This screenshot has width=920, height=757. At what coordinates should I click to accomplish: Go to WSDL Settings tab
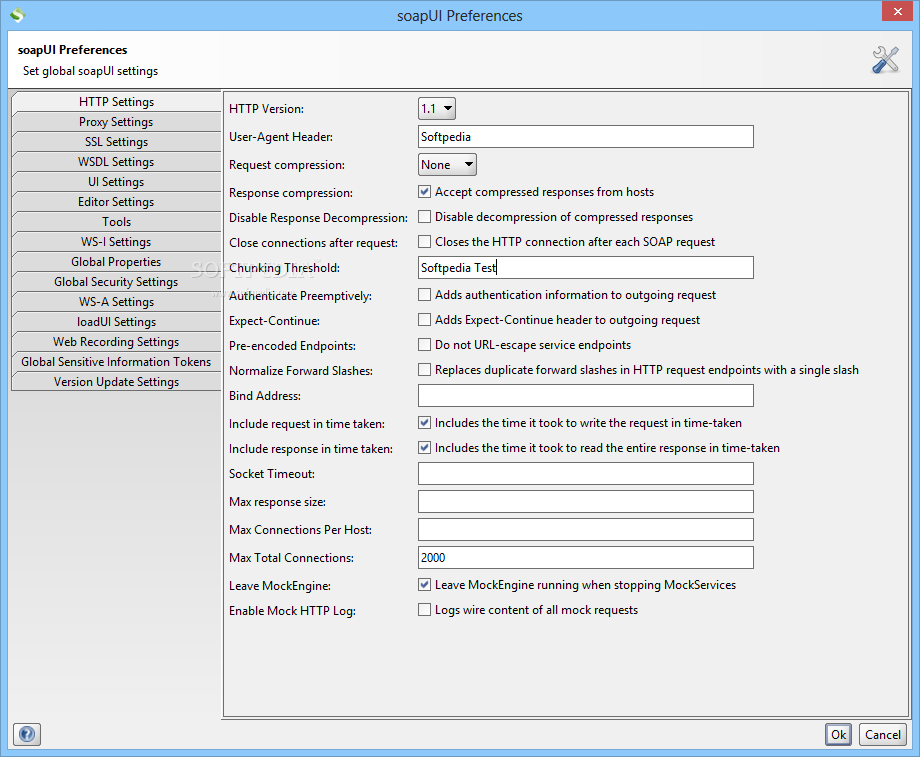click(116, 161)
